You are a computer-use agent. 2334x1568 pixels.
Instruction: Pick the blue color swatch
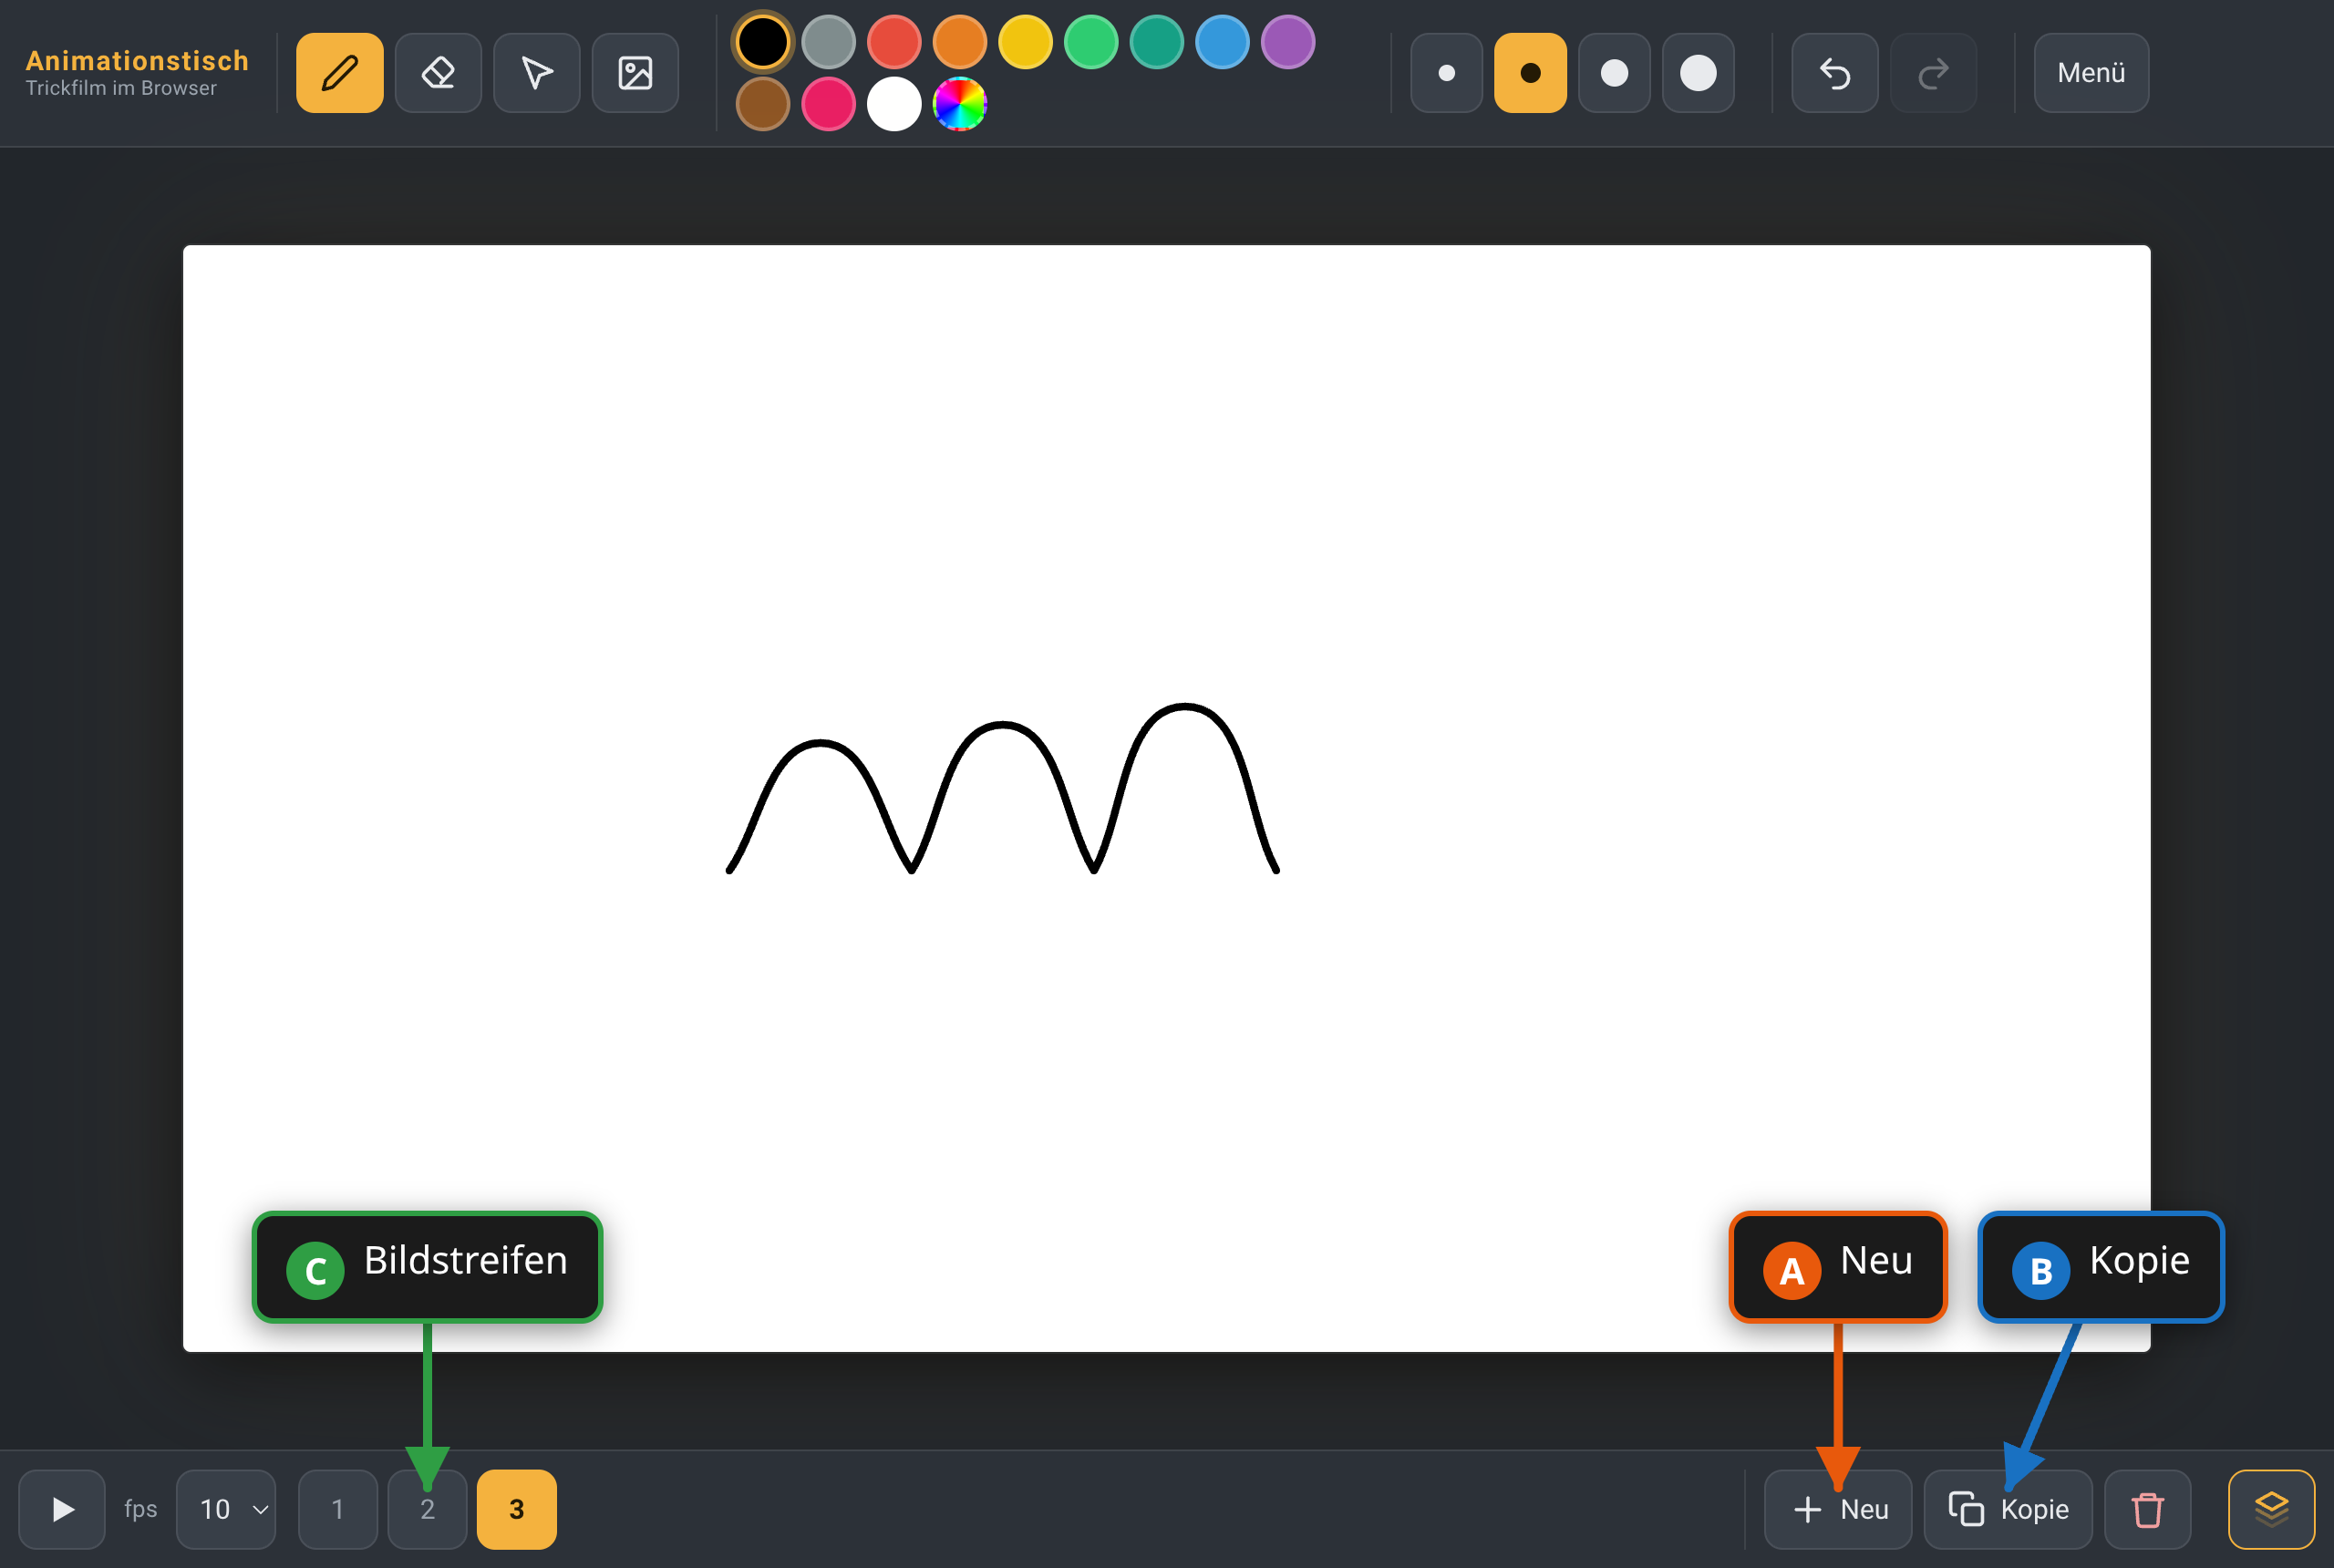(1222, 42)
